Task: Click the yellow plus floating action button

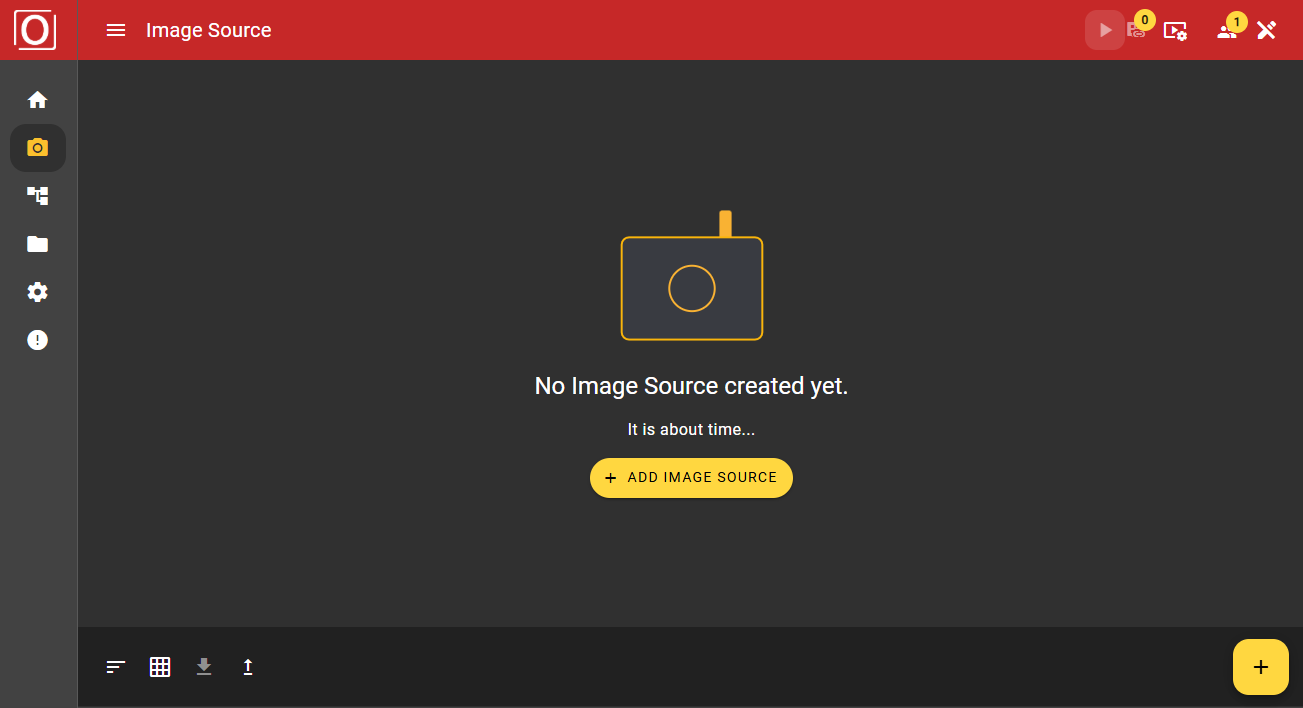Action: (1260, 666)
